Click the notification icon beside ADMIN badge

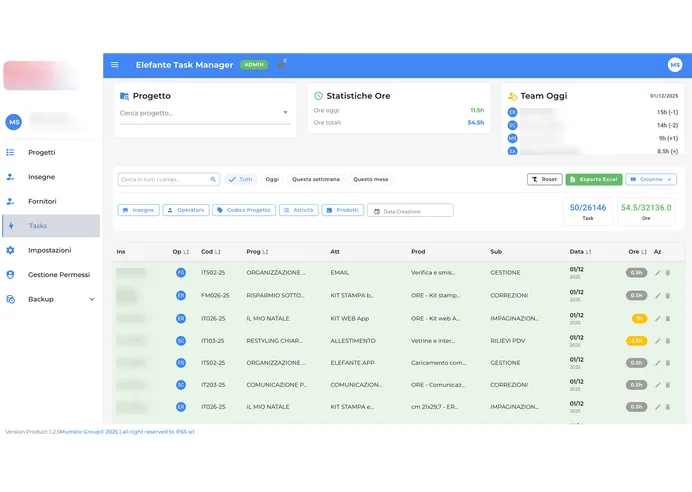(281, 65)
